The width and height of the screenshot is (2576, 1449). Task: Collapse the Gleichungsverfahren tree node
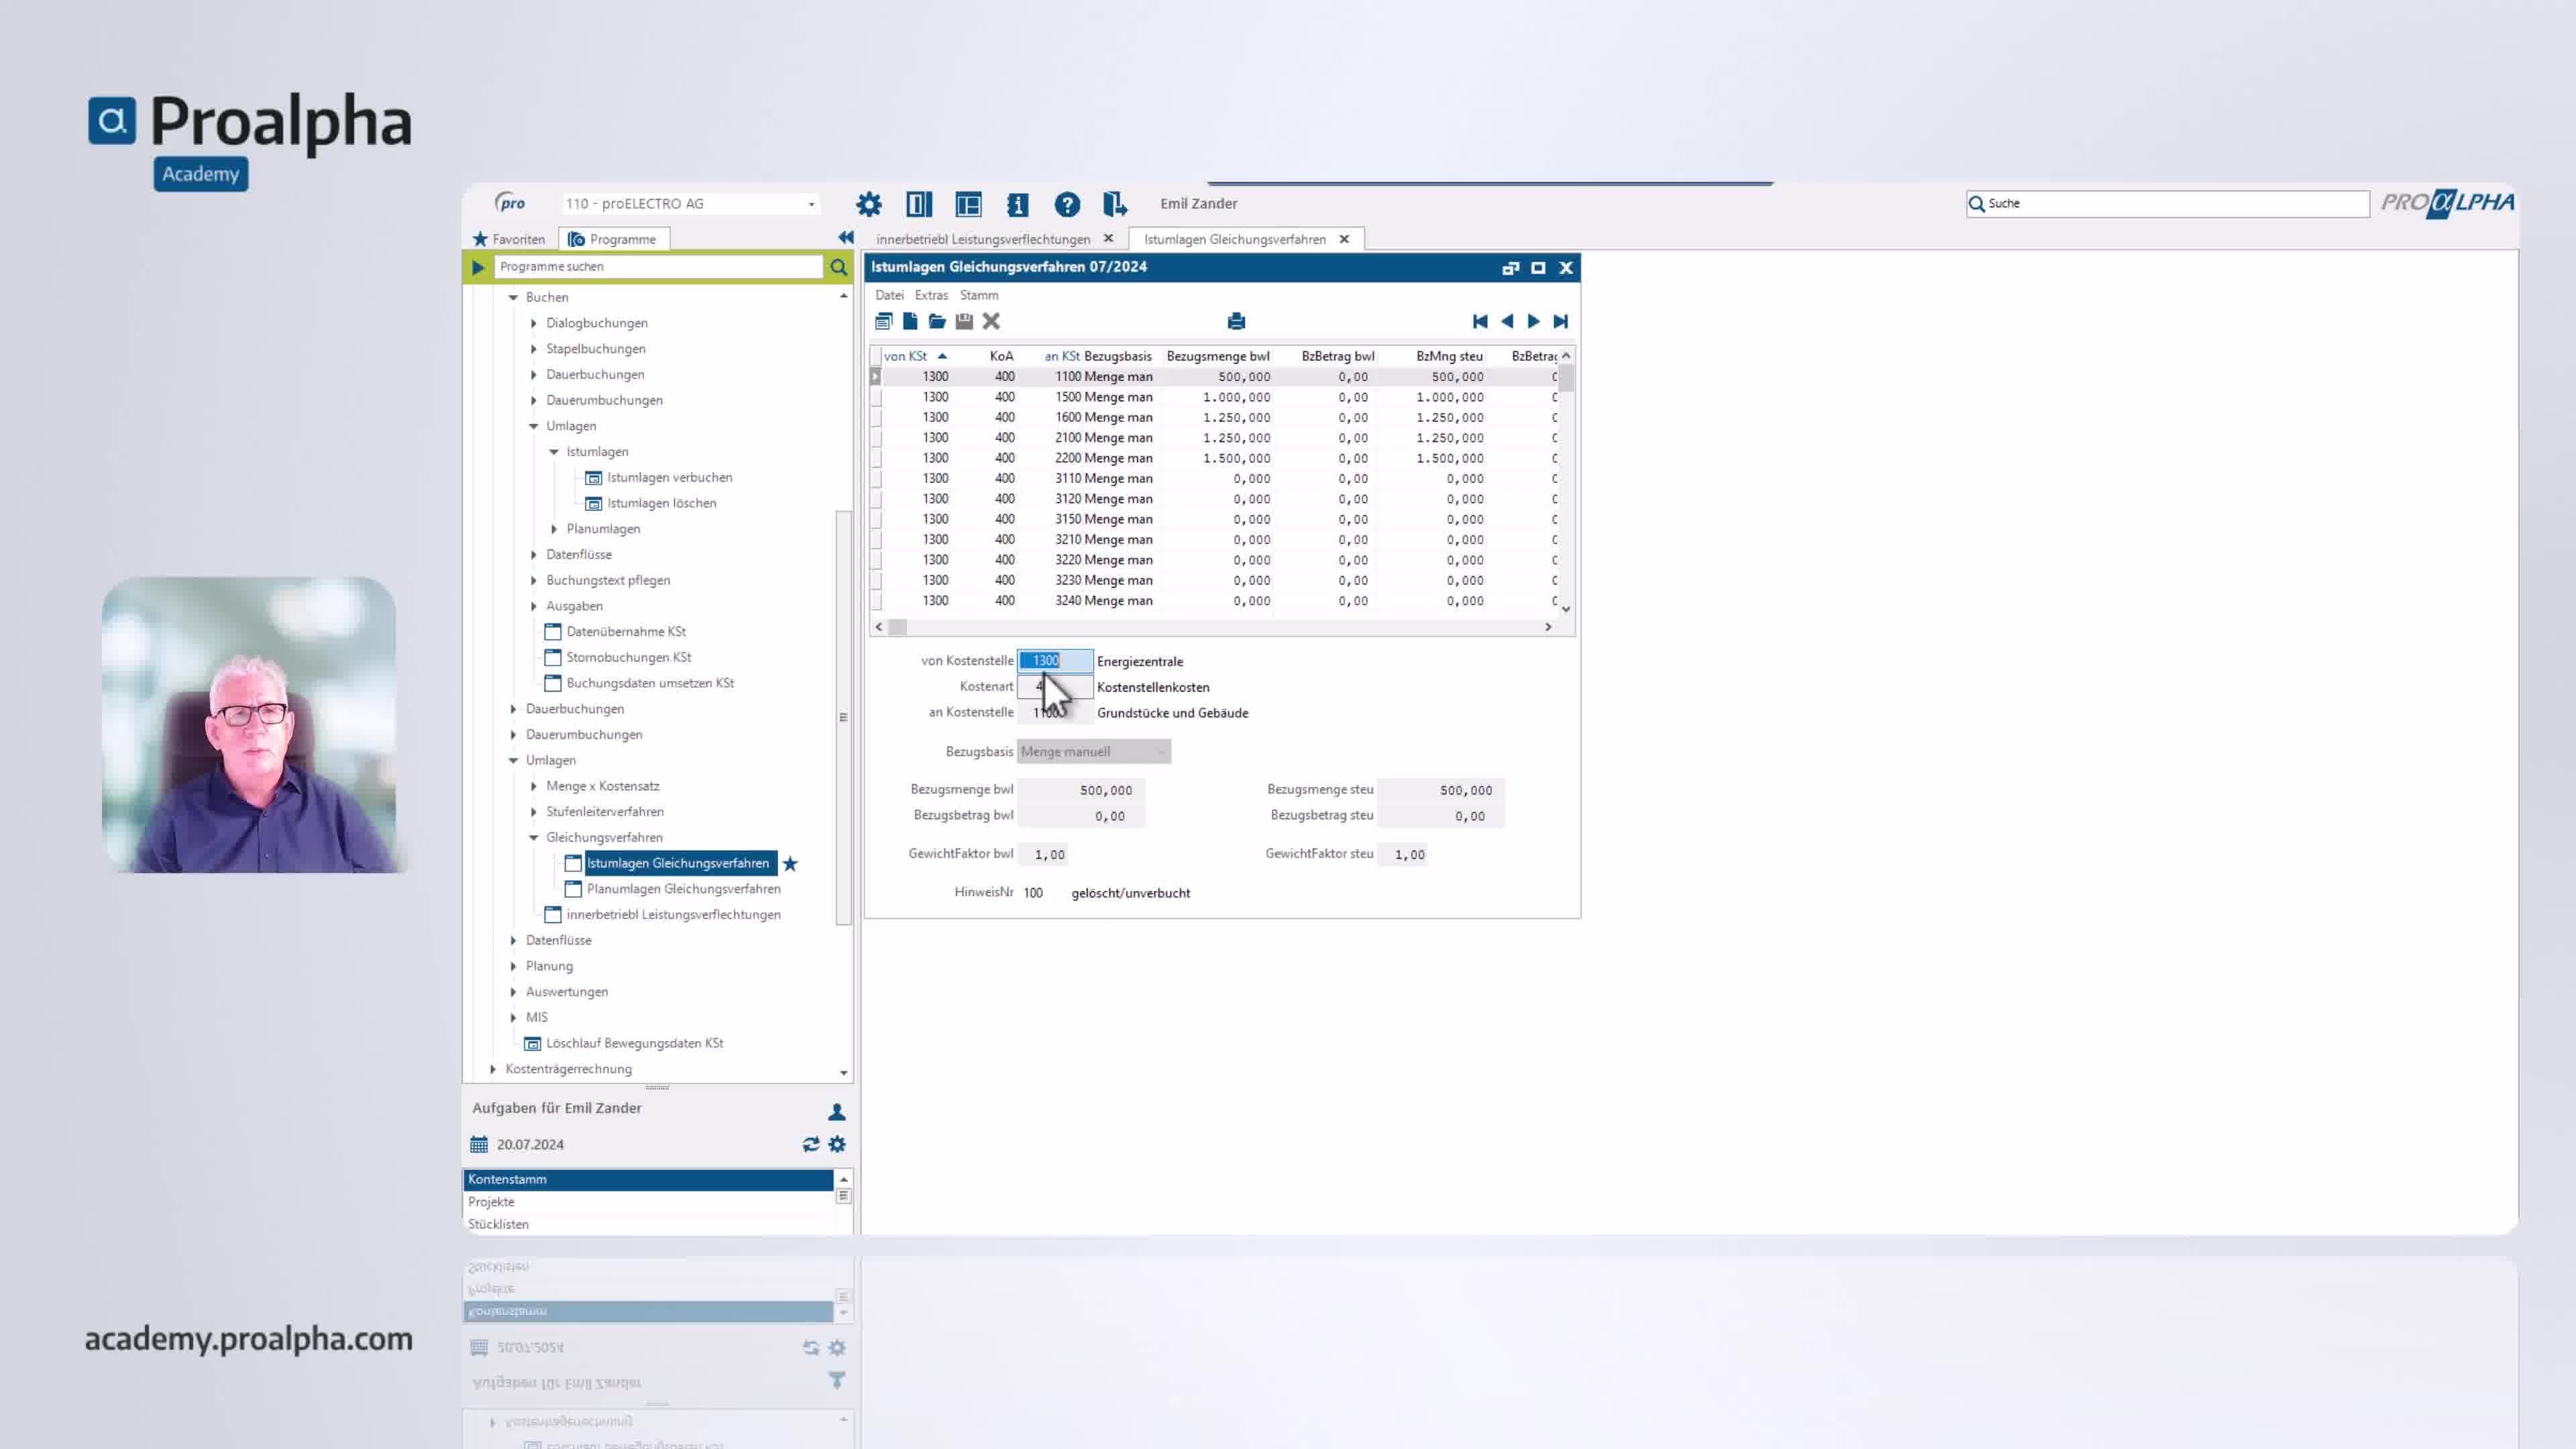[x=534, y=837]
